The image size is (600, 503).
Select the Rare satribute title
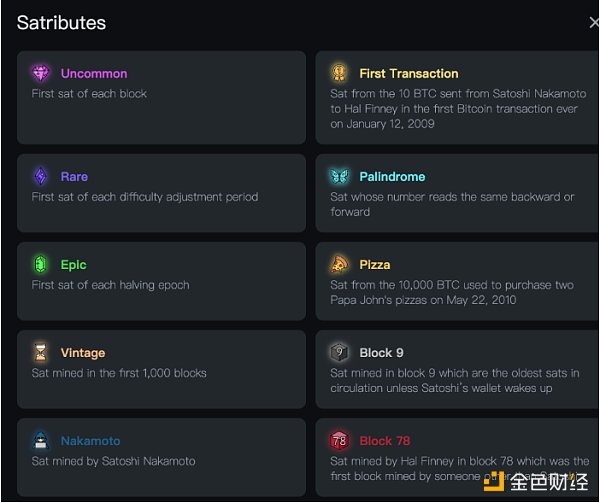[x=74, y=177]
